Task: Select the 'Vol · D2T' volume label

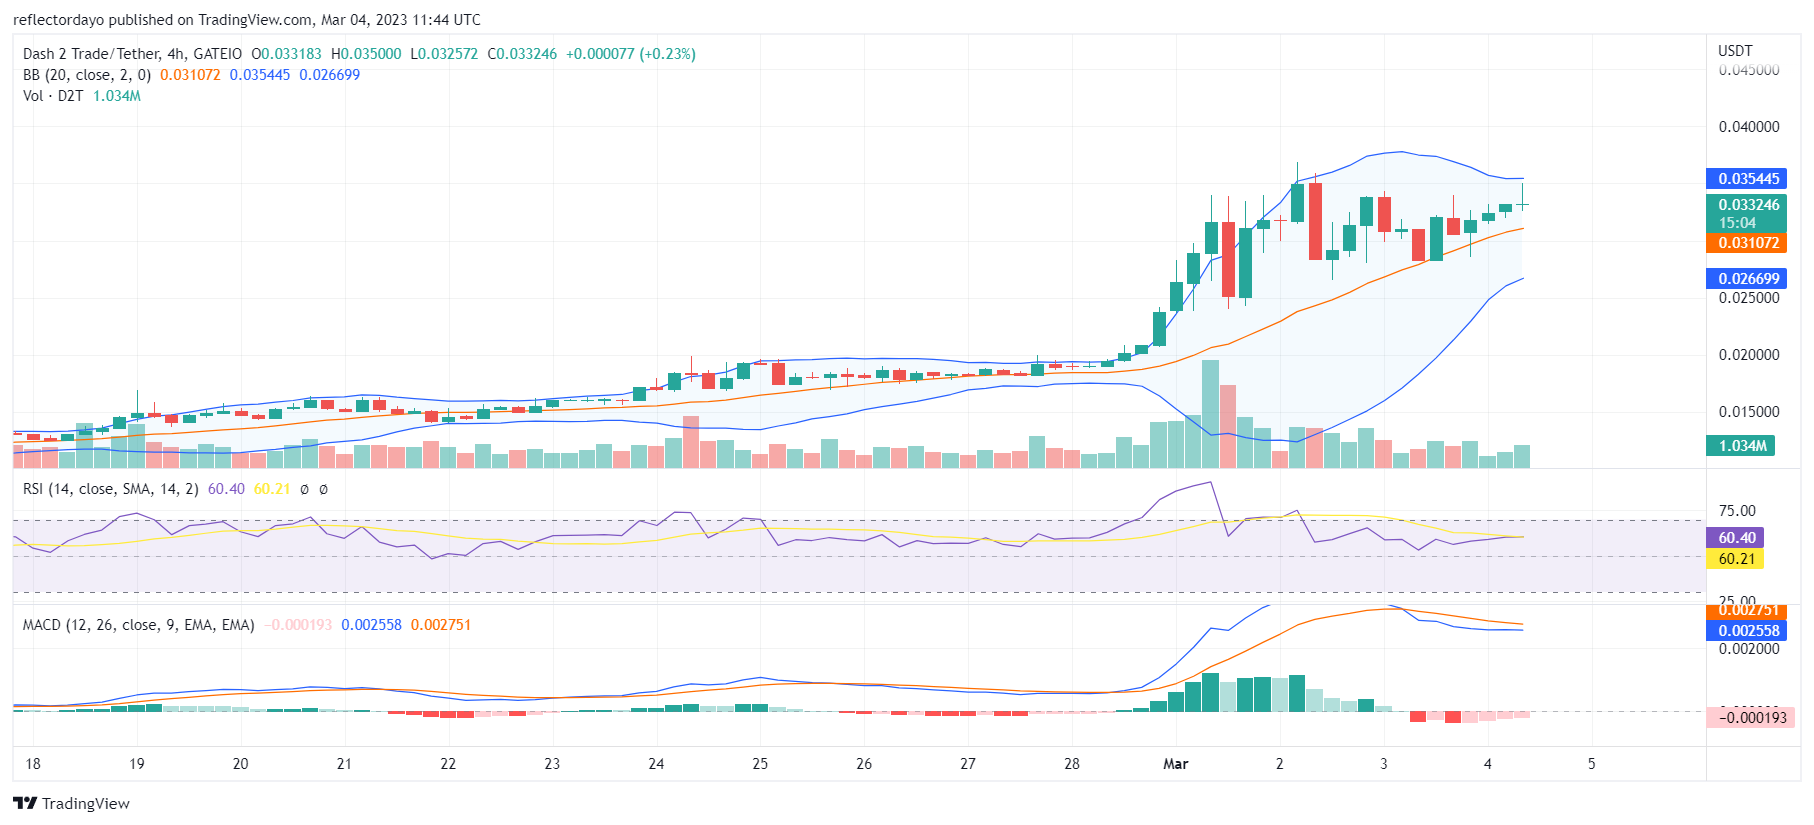Action: [53, 96]
